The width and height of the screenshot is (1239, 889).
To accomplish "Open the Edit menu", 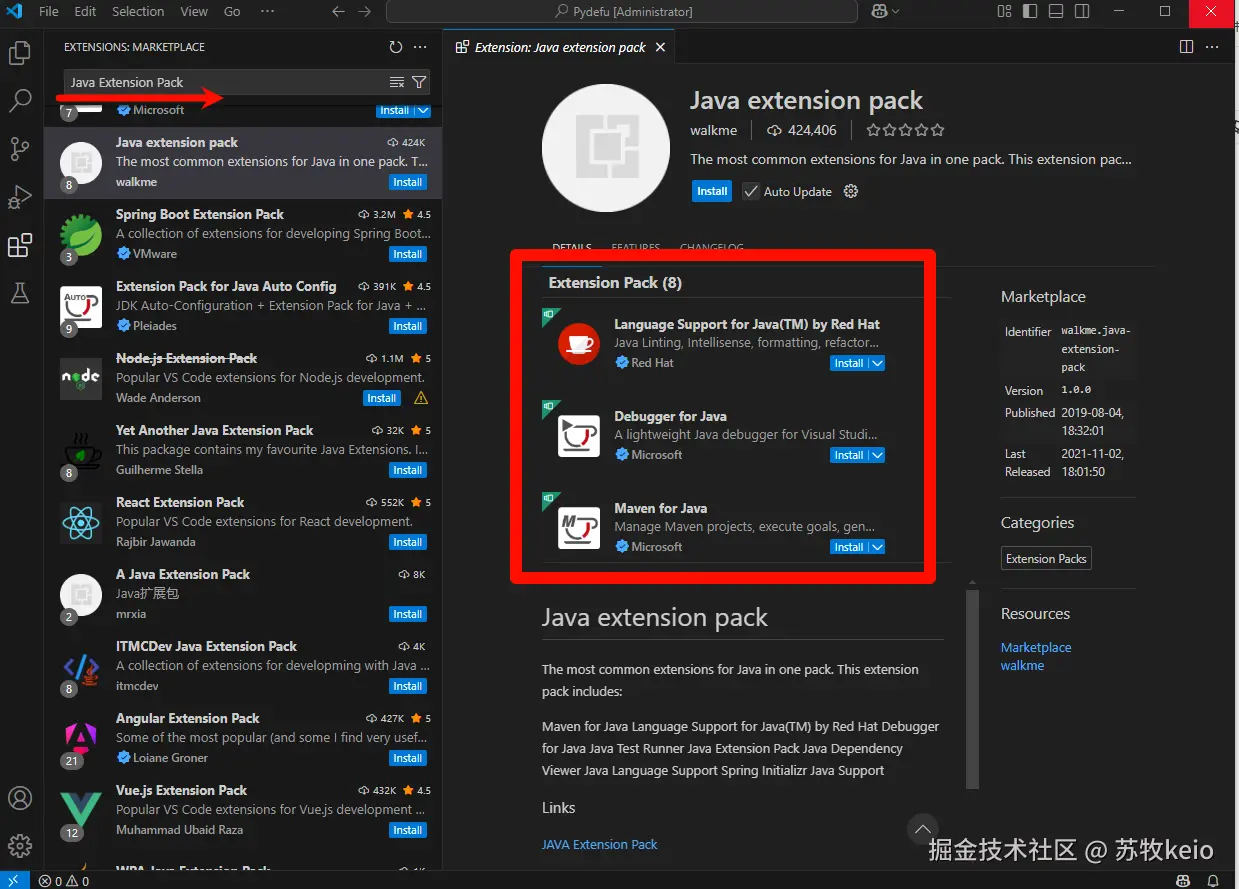I will coord(85,12).
